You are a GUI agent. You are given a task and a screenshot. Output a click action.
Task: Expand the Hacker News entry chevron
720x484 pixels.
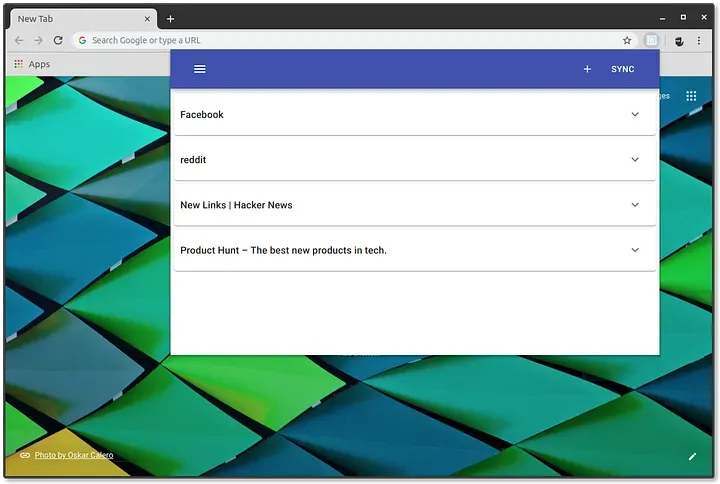pyautogui.click(x=635, y=205)
